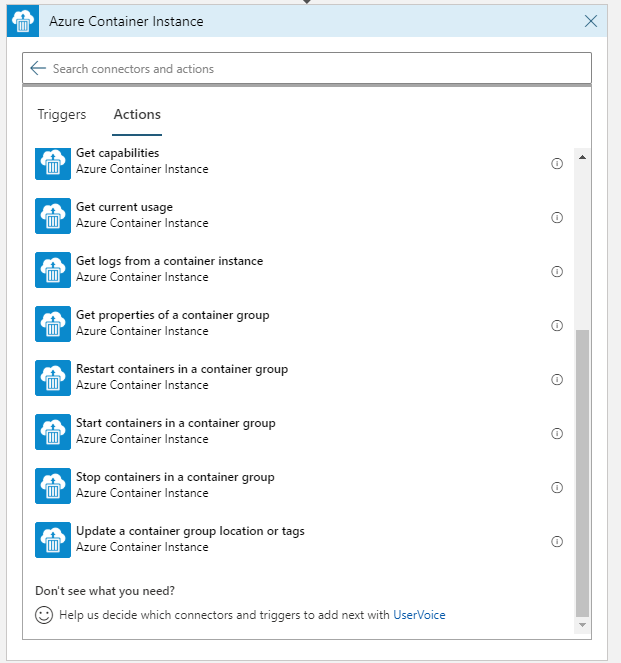621x663 pixels.
Task: Click the info icon for Get current usage
Action: pos(557,218)
